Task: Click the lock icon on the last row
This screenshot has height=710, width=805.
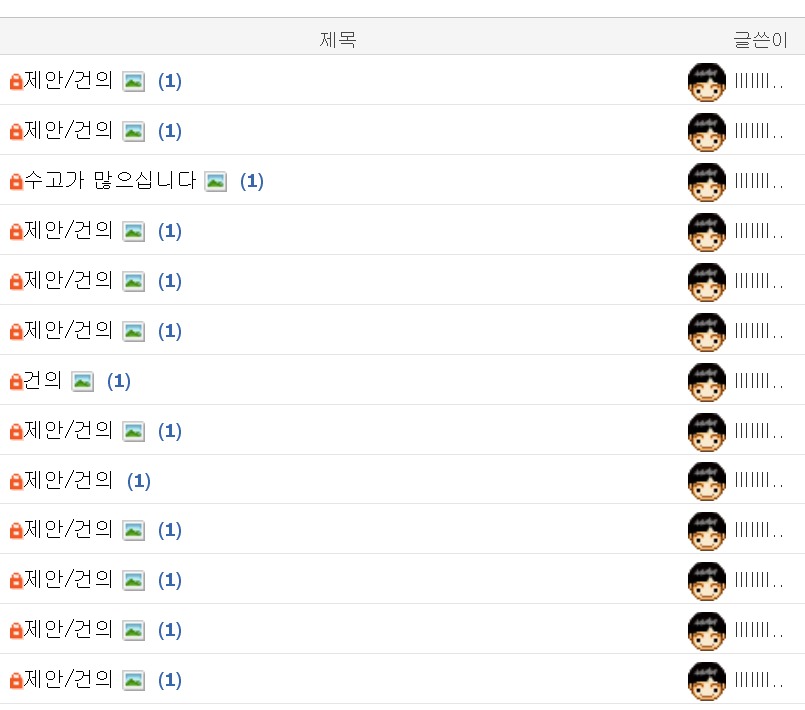Action: [x=16, y=681]
